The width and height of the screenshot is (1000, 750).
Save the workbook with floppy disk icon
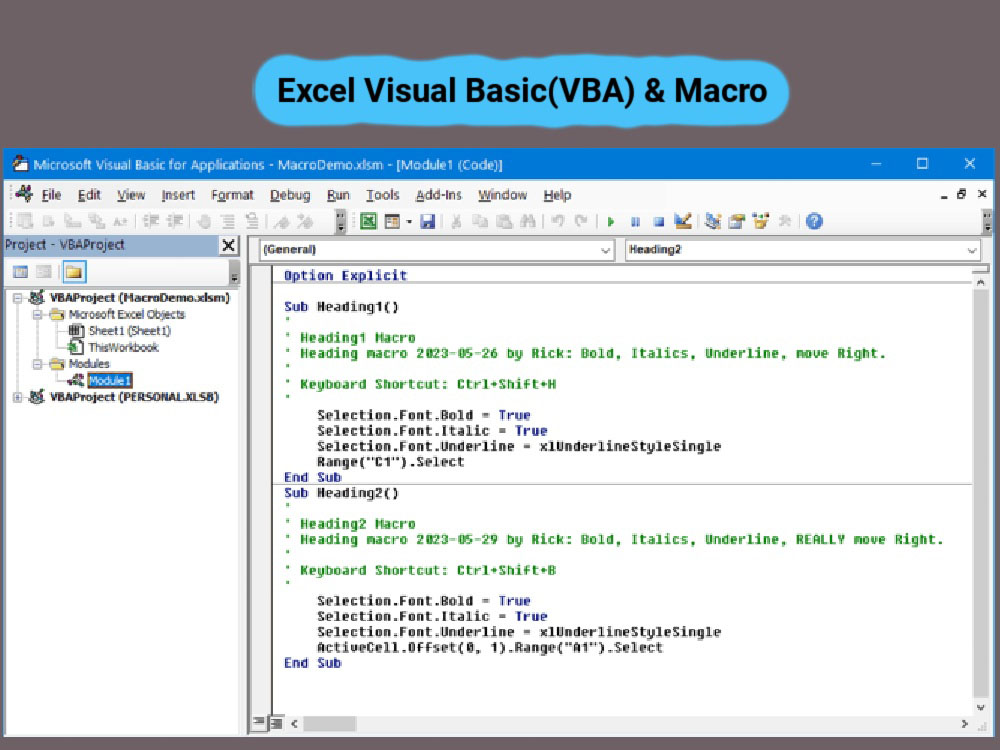click(427, 221)
